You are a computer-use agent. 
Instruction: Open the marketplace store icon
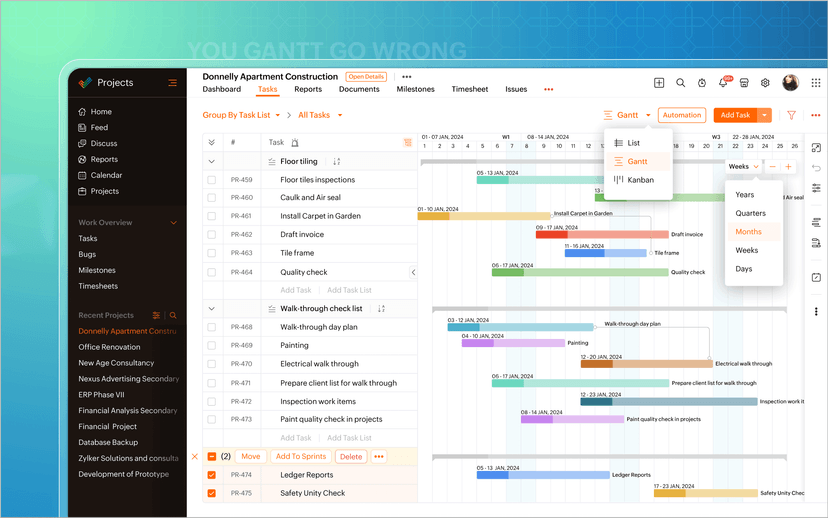[x=744, y=83]
